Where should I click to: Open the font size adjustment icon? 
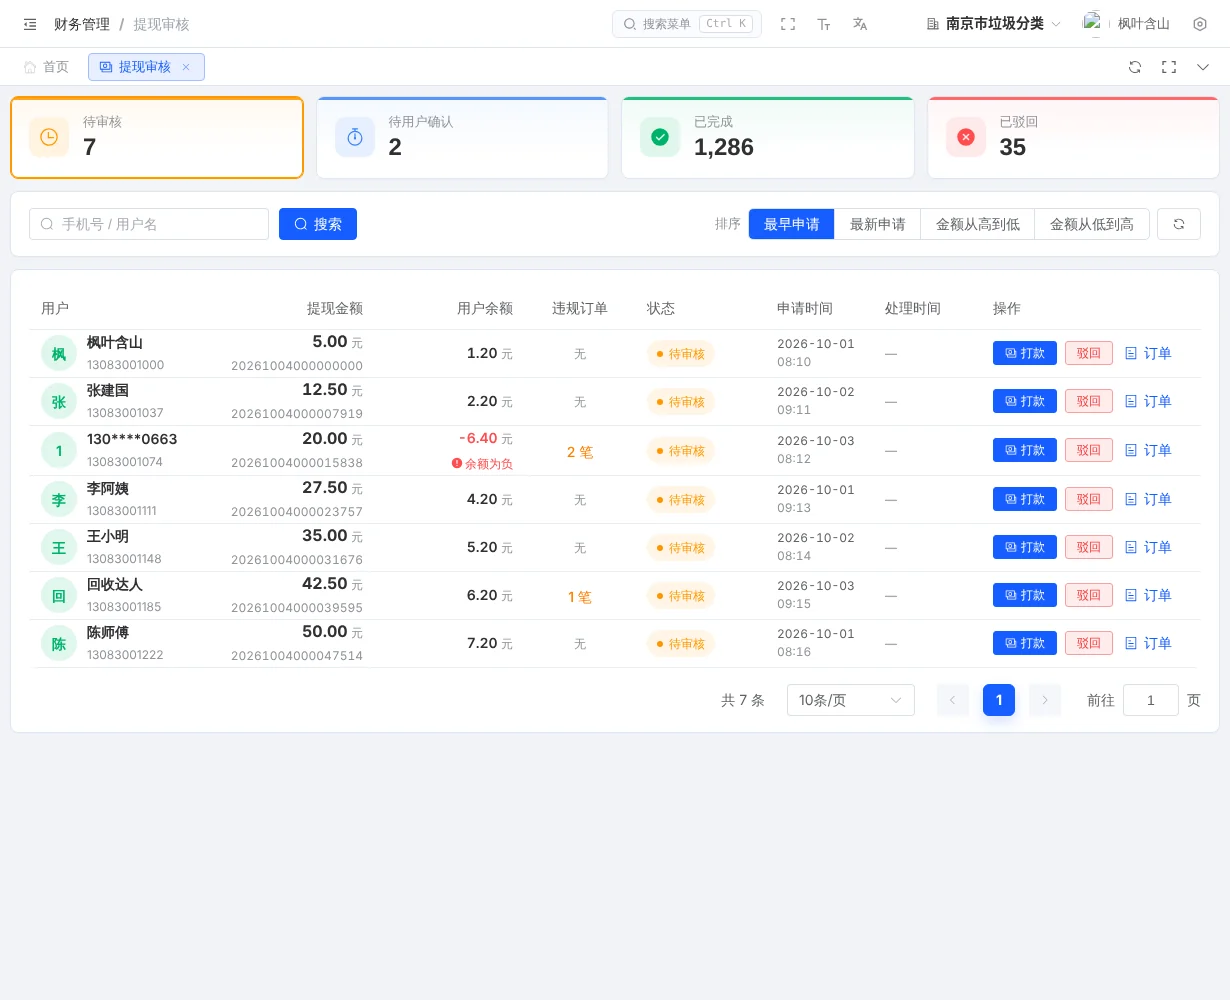824,24
